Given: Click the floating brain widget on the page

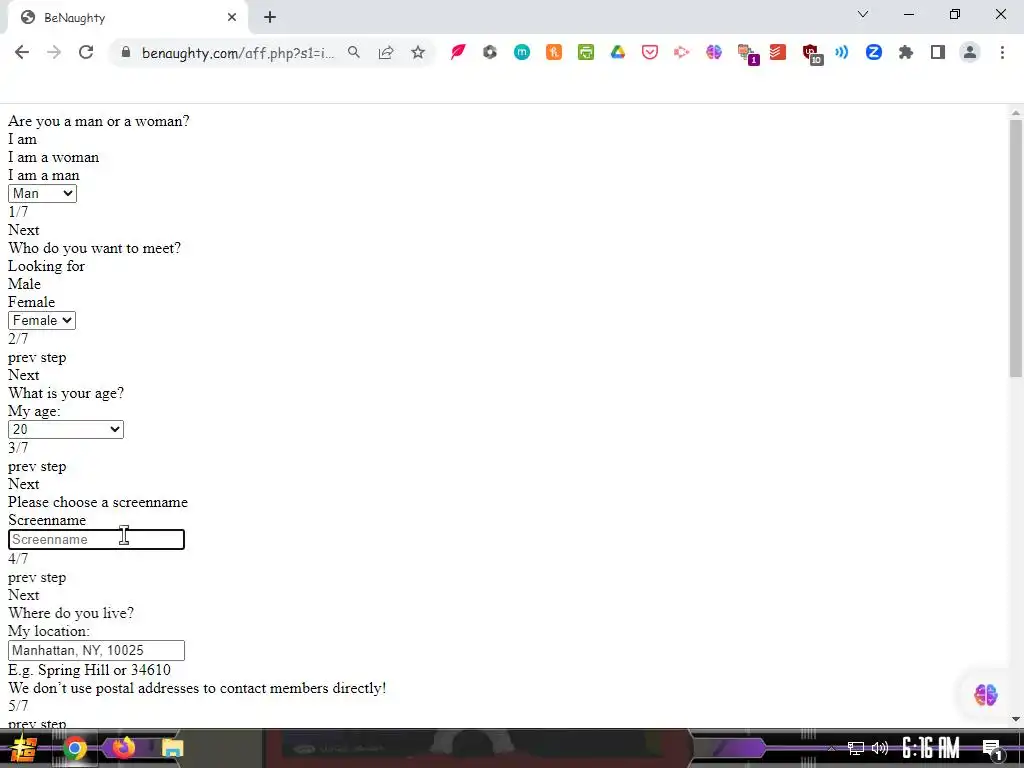Looking at the screenshot, I should 985,694.
